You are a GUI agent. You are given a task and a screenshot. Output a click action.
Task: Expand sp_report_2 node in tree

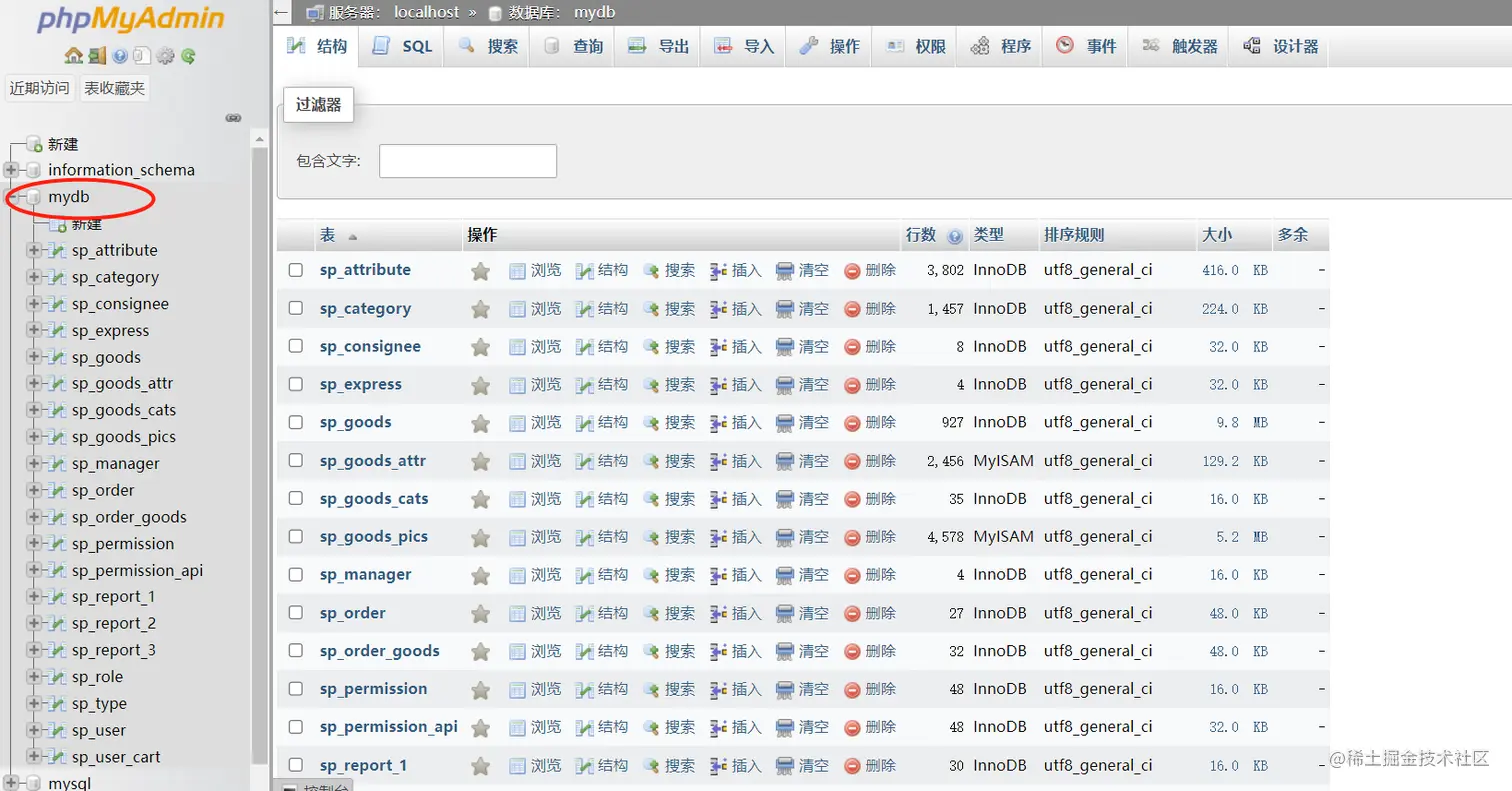coord(34,623)
